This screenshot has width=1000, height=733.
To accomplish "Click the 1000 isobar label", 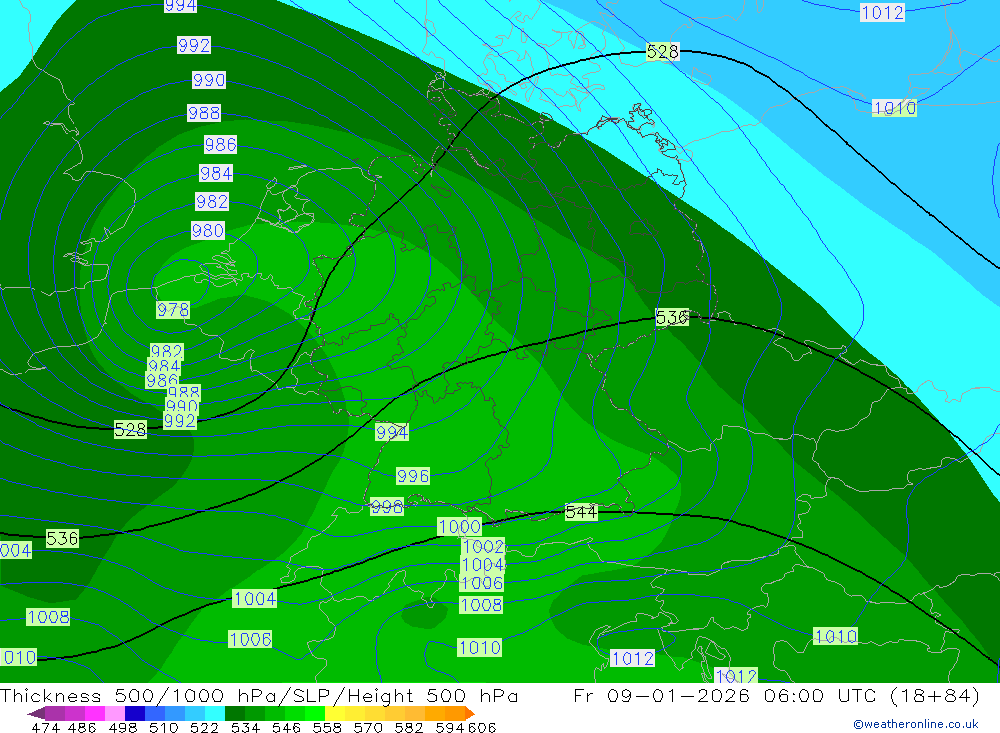I will click(459, 526).
